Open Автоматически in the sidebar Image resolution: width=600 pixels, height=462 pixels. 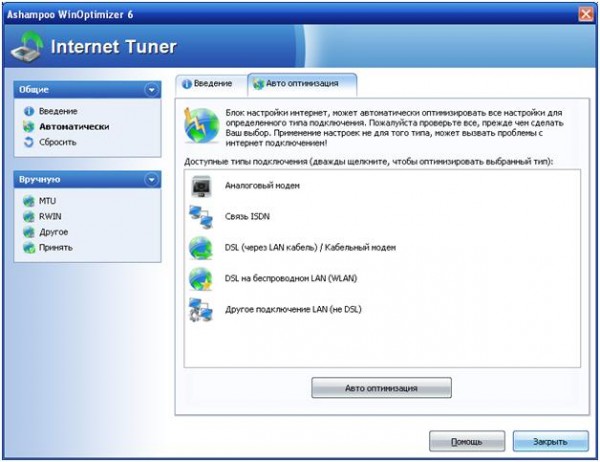tap(74, 127)
